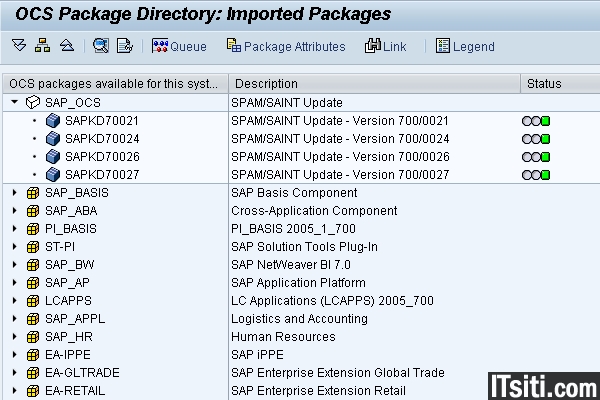Click status light of SAPKD70027
This screenshot has width=600, height=400.
tap(536, 175)
